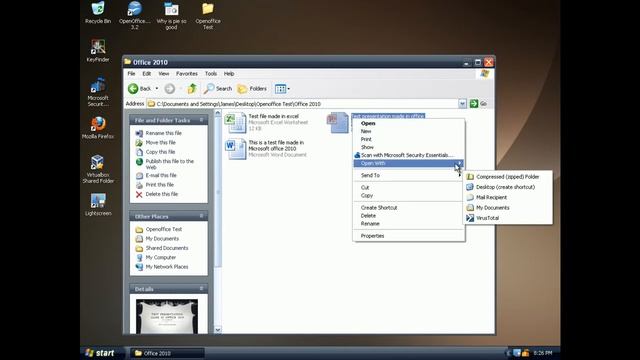The height and width of the screenshot is (360, 640).
Task: Go to Openoffice Test in Other Places
Action: 159,229
